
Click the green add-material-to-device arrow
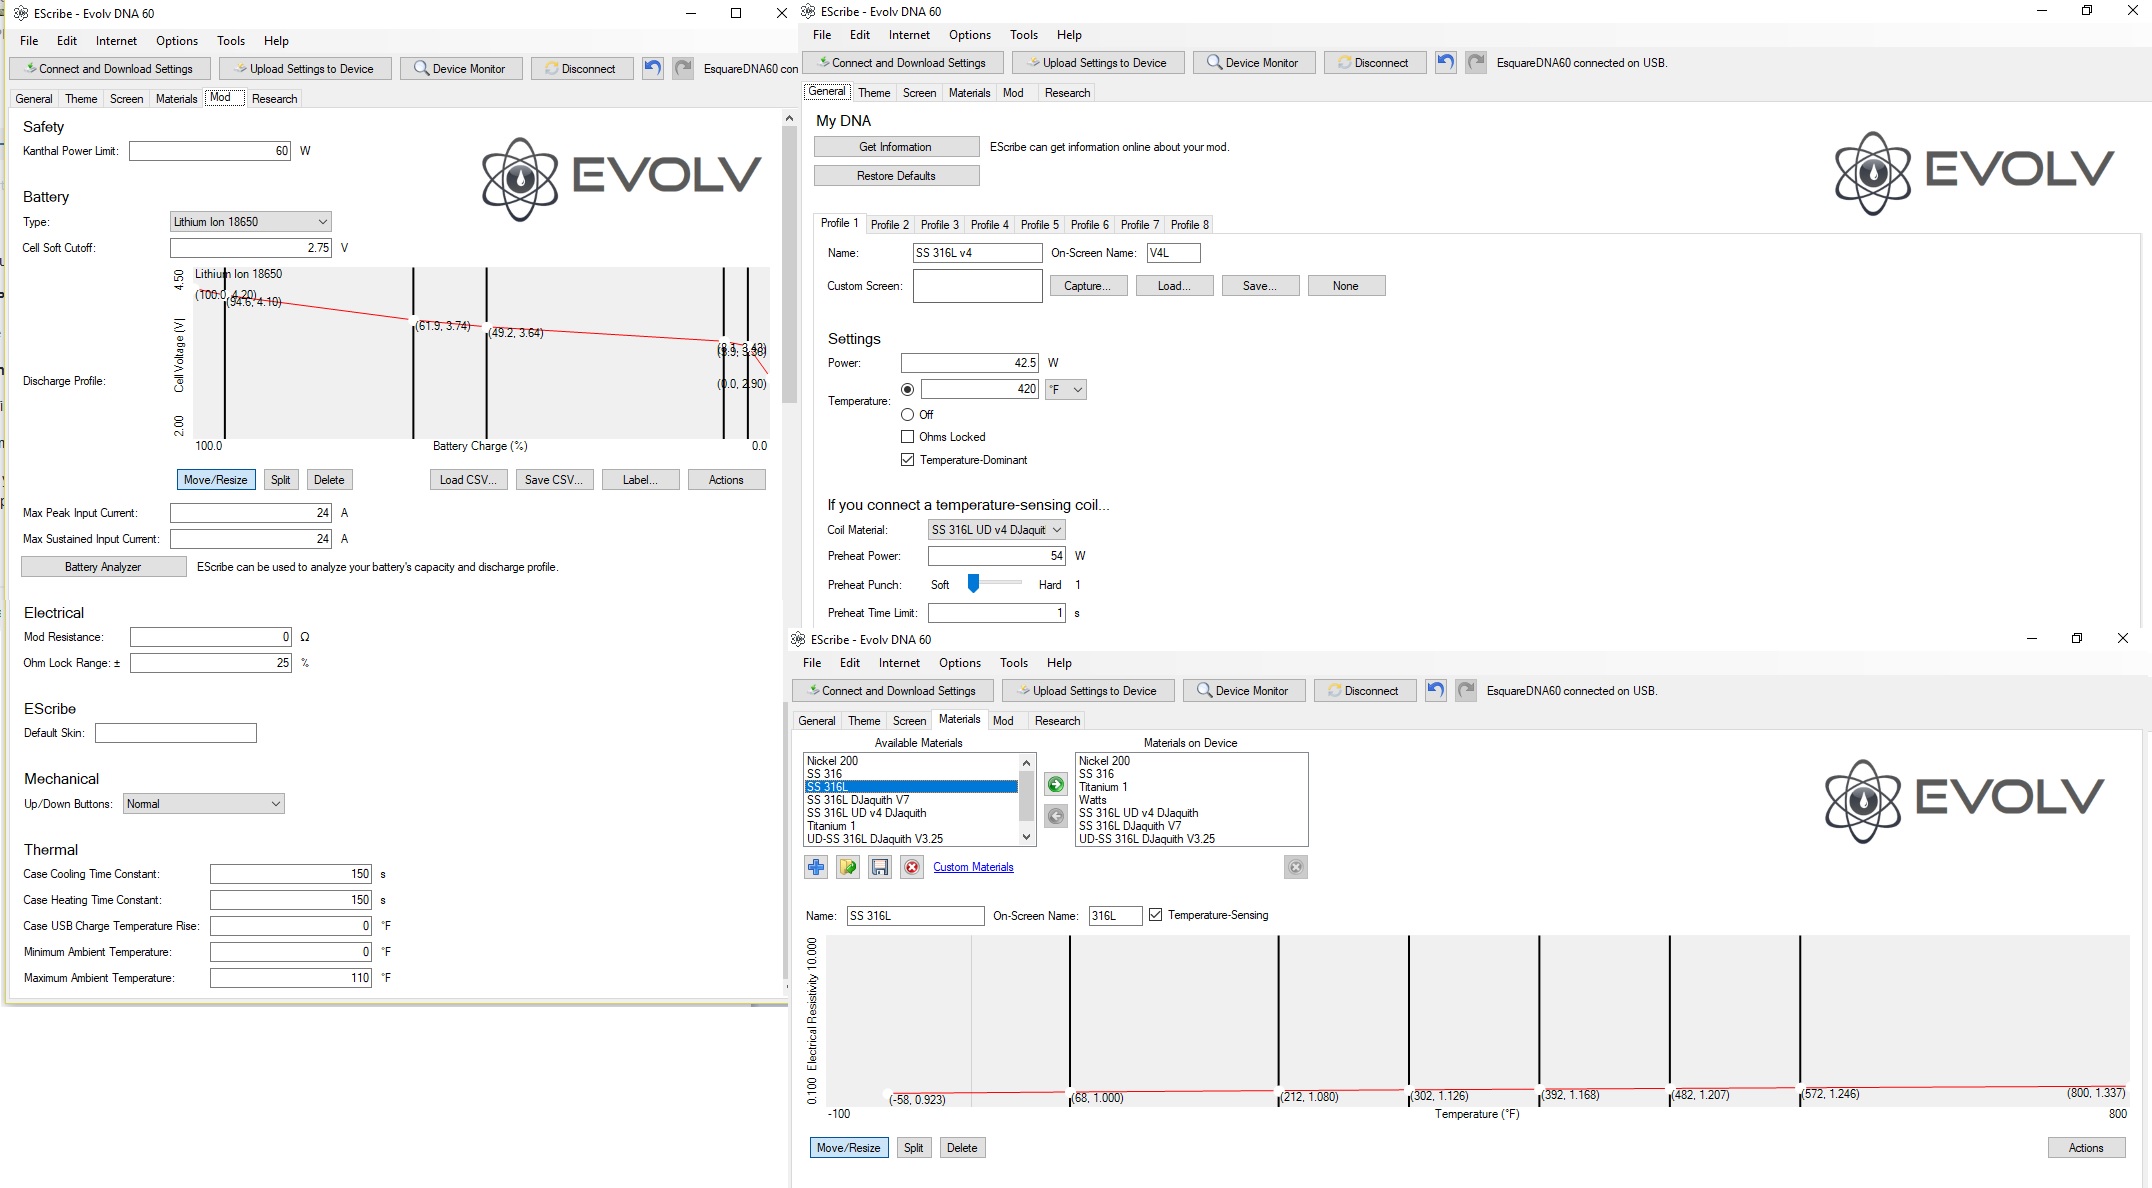(1055, 785)
